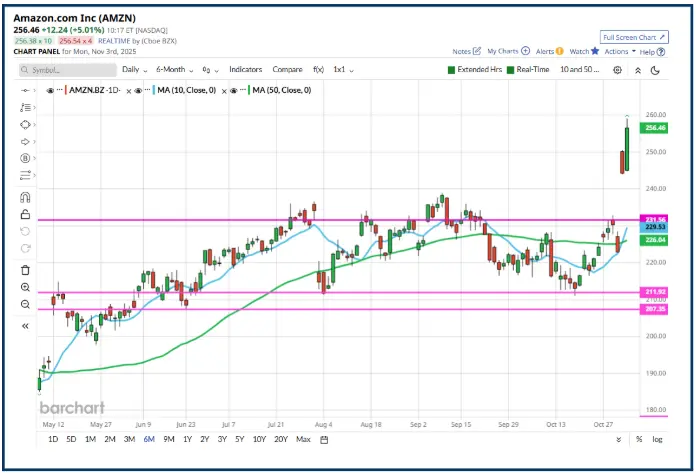696x473 pixels.
Task: Open the Actions dropdown menu
Action: pos(619,51)
